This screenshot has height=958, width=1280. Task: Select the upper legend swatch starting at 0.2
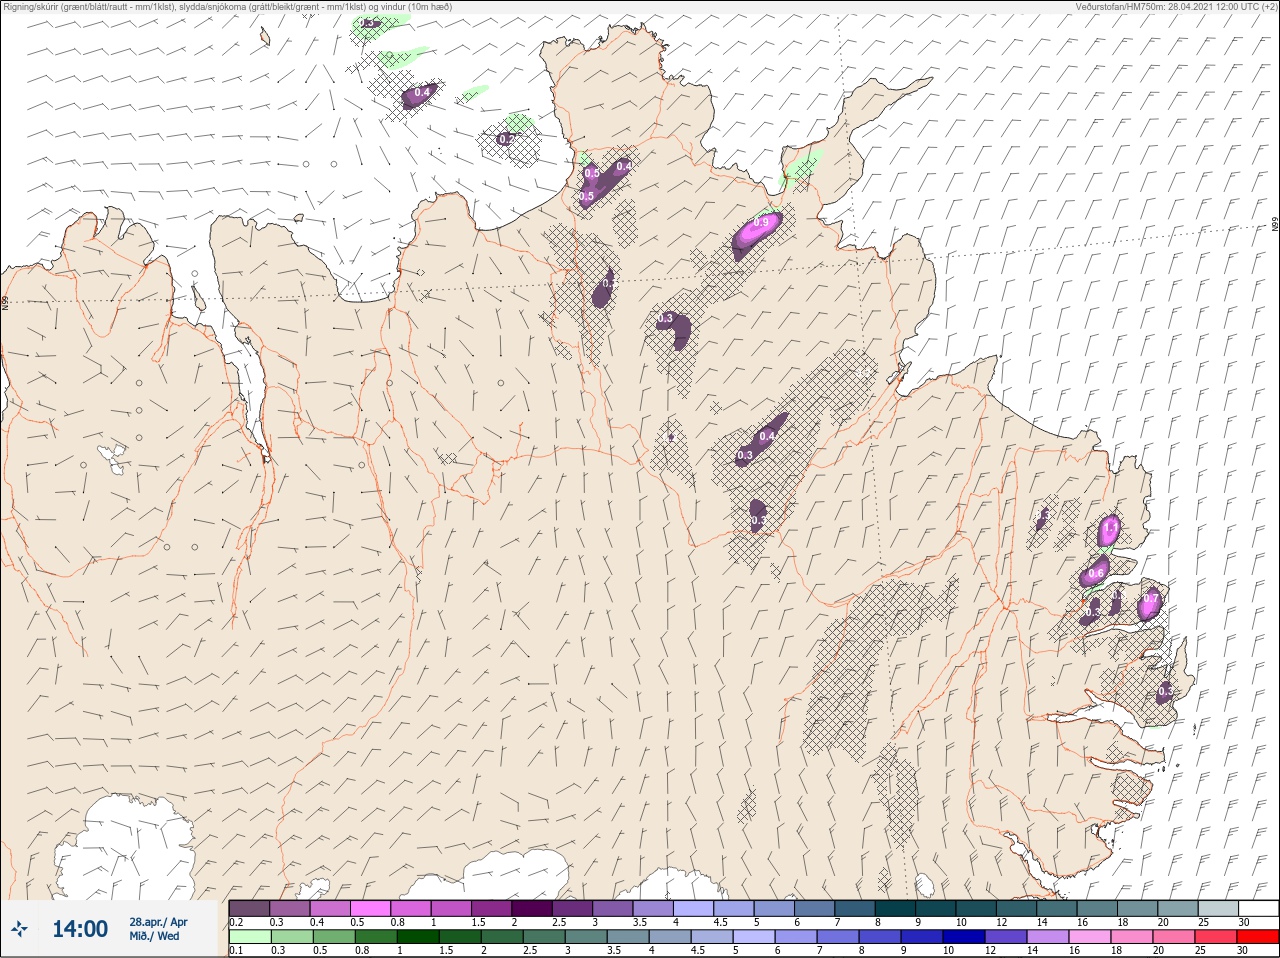[249, 908]
